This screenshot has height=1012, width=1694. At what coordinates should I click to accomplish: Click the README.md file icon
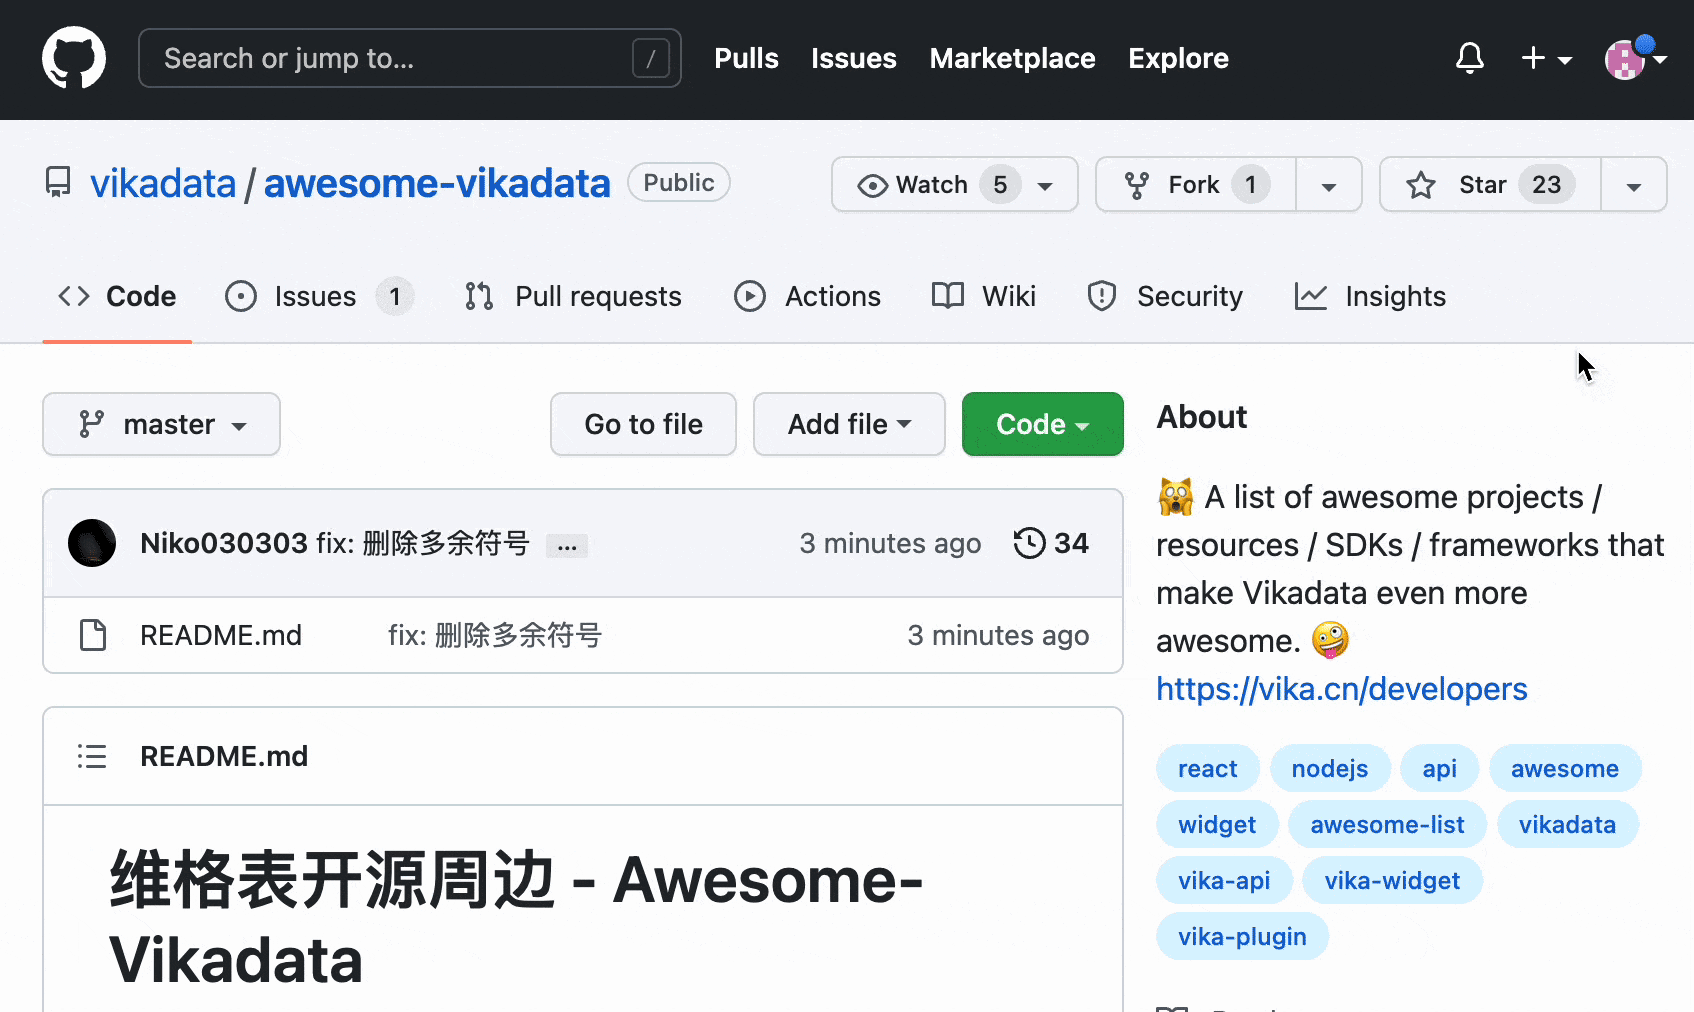pyautogui.click(x=93, y=635)
